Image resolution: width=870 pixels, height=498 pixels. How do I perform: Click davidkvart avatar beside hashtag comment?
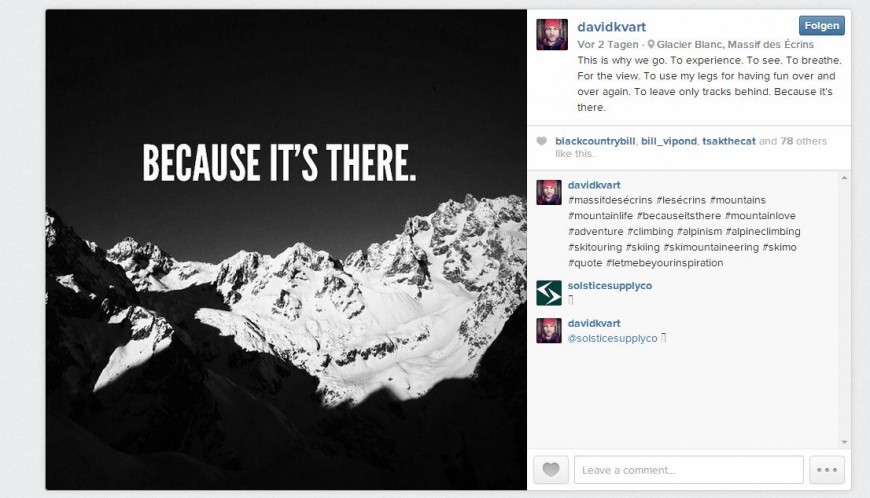pos(549,192)
